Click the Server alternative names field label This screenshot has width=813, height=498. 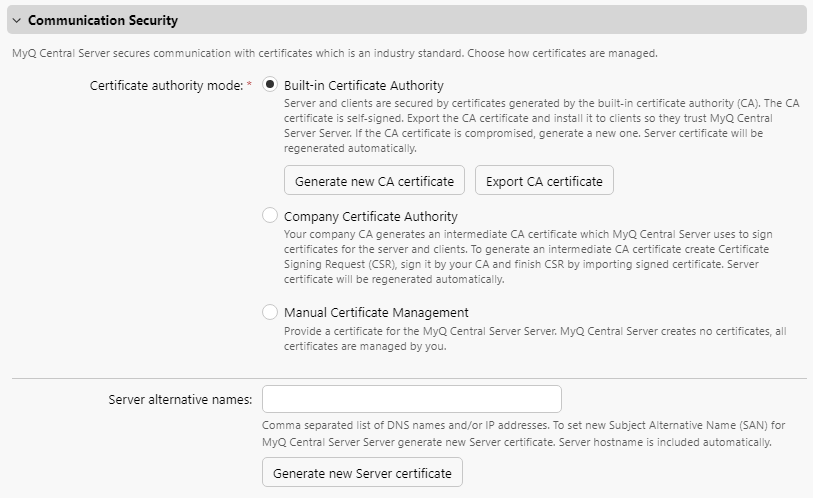pyautogui.click(x=180, y=399)
